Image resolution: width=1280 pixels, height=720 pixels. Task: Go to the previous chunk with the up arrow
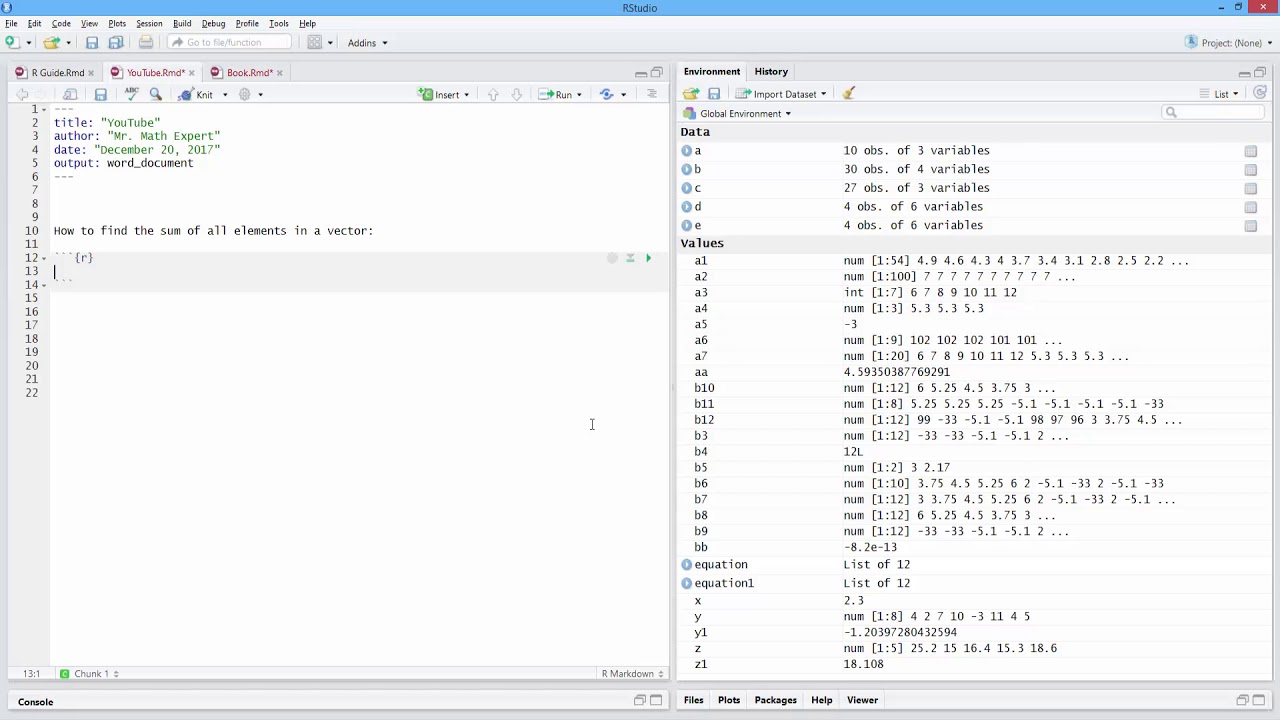click(493, 94)
